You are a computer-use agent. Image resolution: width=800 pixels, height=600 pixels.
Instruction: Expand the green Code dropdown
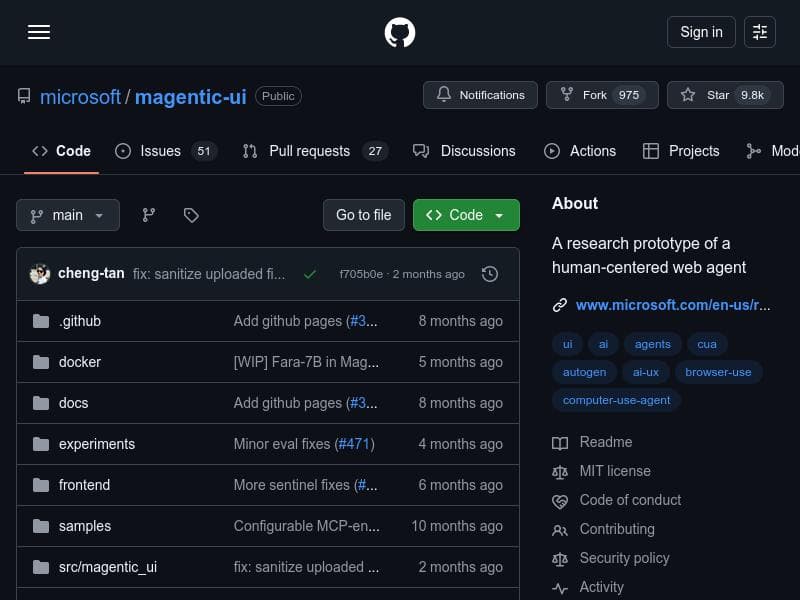pyautogui.click(x=466, y=215)
